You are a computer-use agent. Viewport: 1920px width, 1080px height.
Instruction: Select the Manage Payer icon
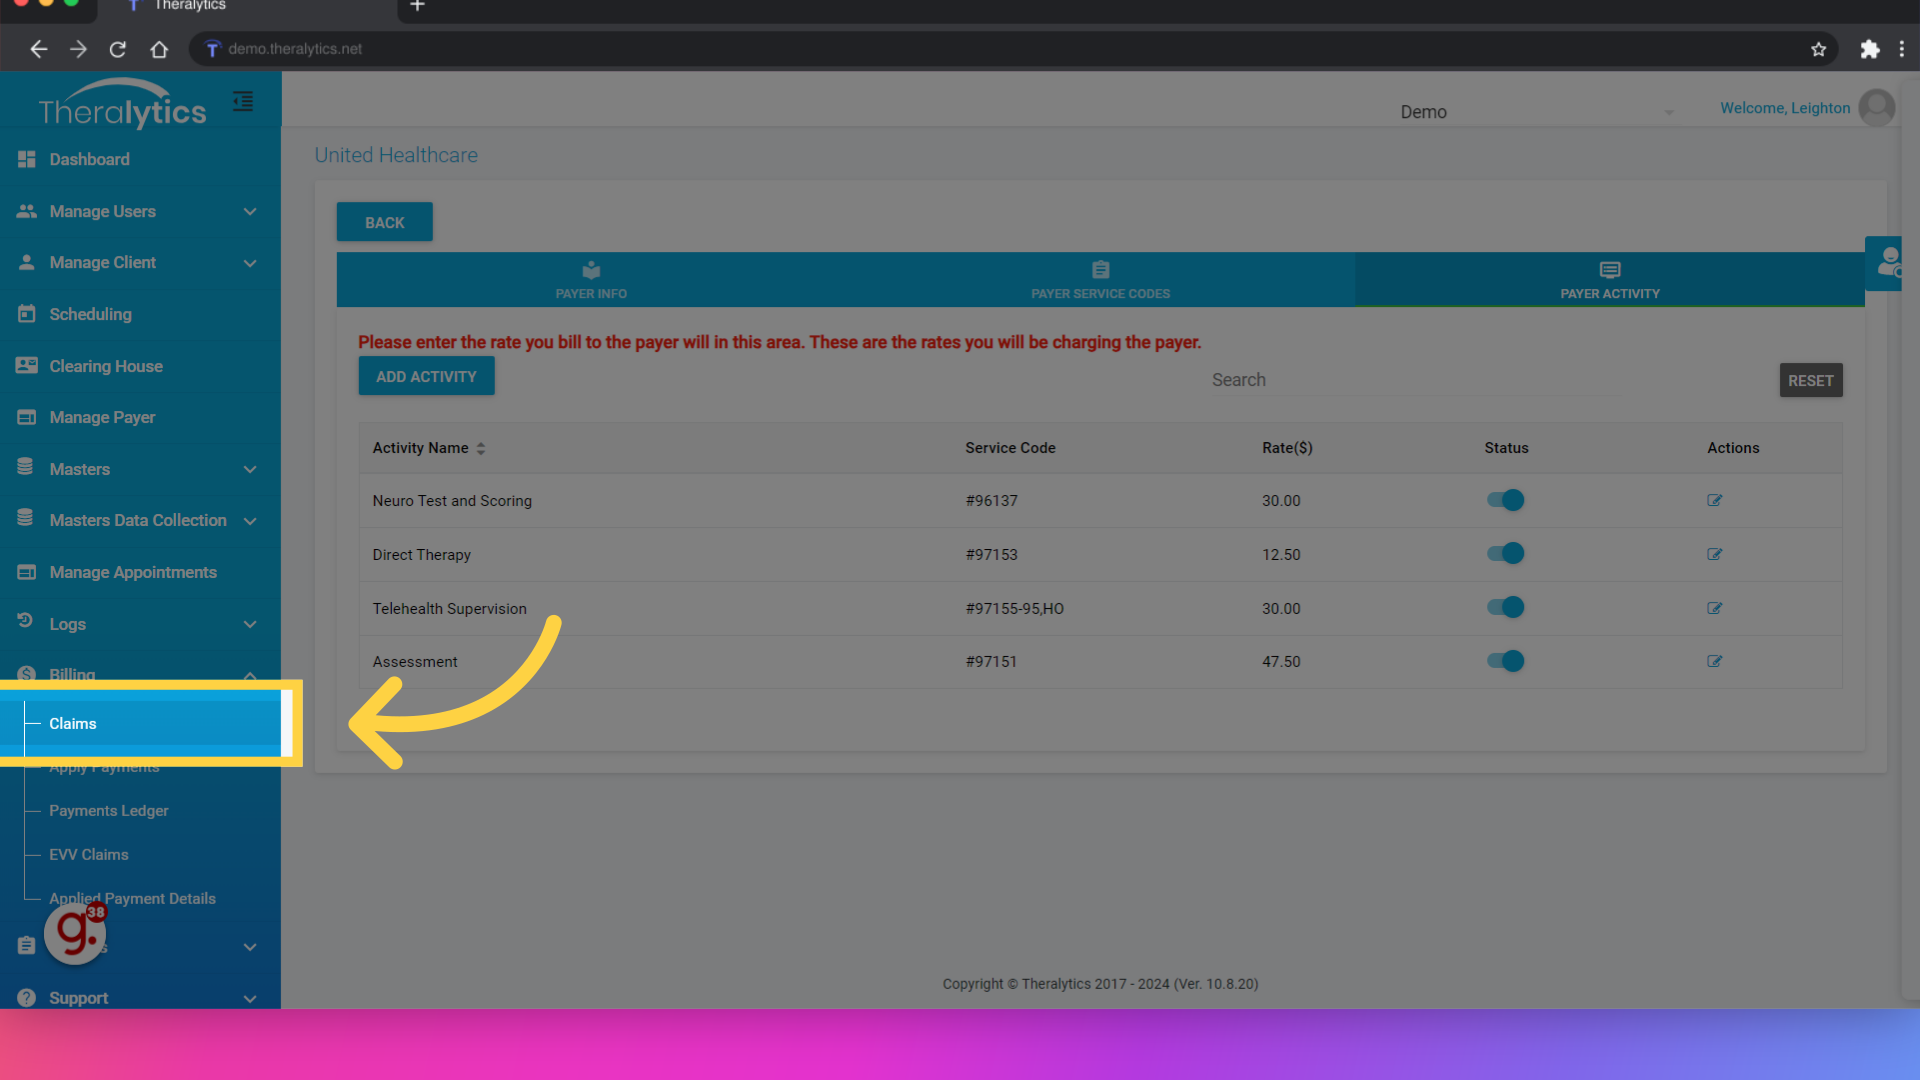tap(27, 417)
